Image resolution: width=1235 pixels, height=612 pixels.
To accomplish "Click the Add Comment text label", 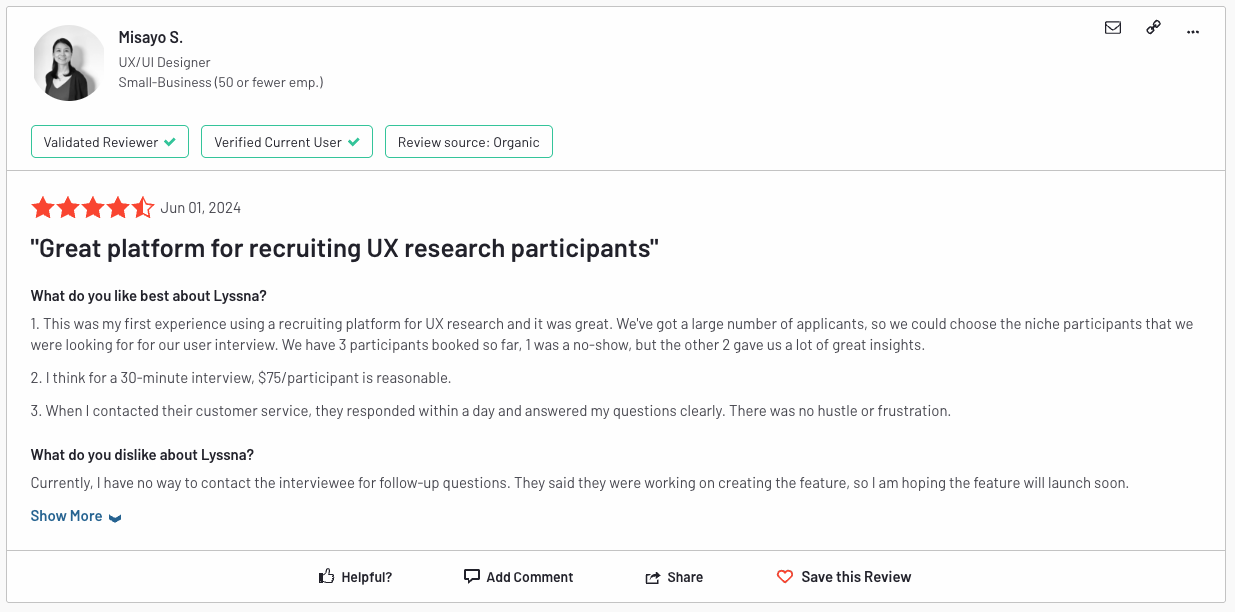I will [x=529, y=577].
